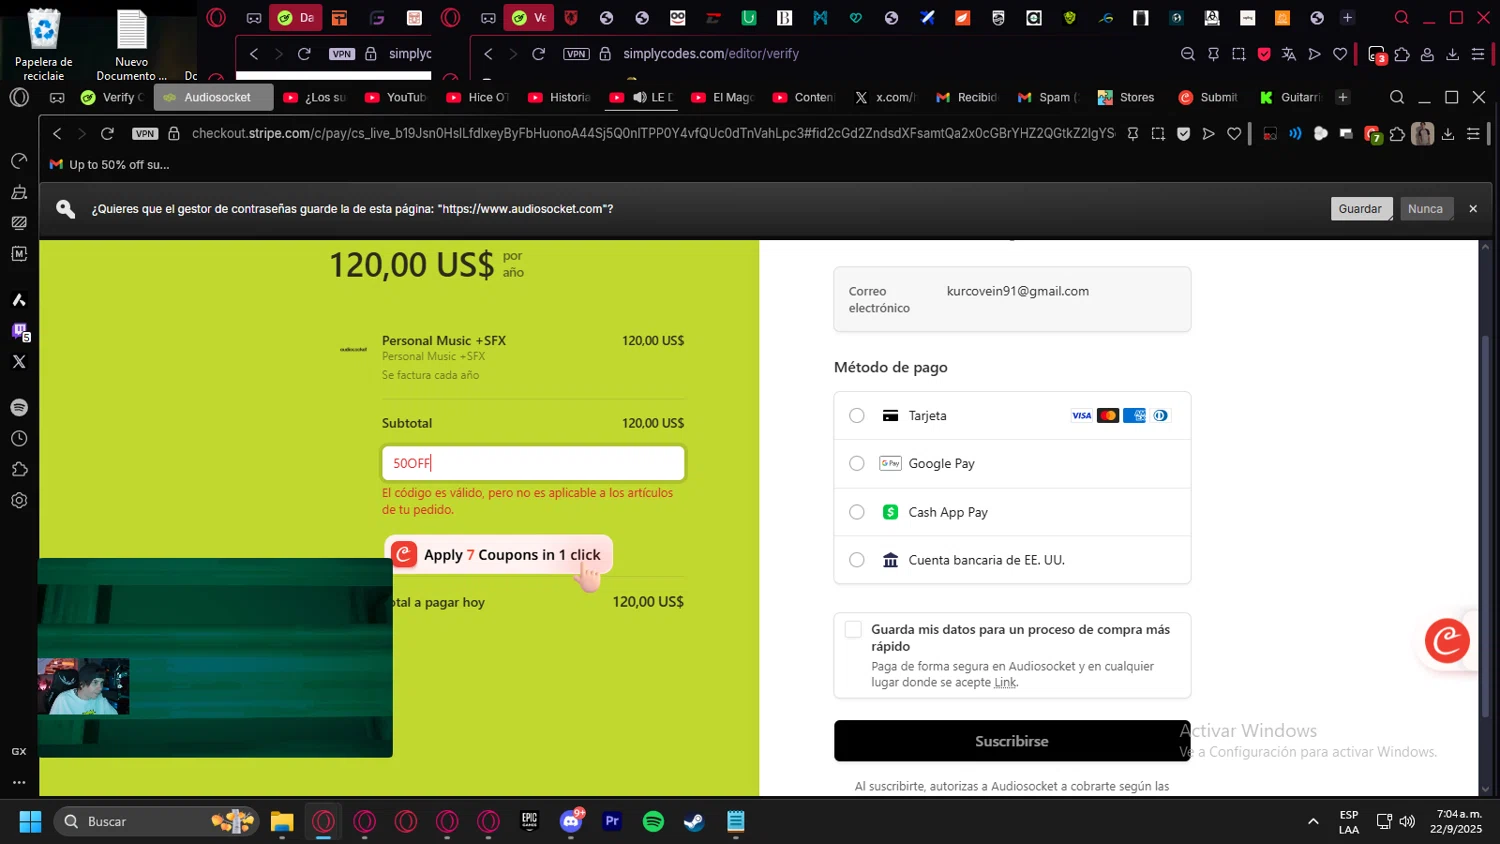Open Easy Setup sliders icon in checkout toolbar
The width and height of the screenshot is (1500, 844).
tap(1473, 133)
